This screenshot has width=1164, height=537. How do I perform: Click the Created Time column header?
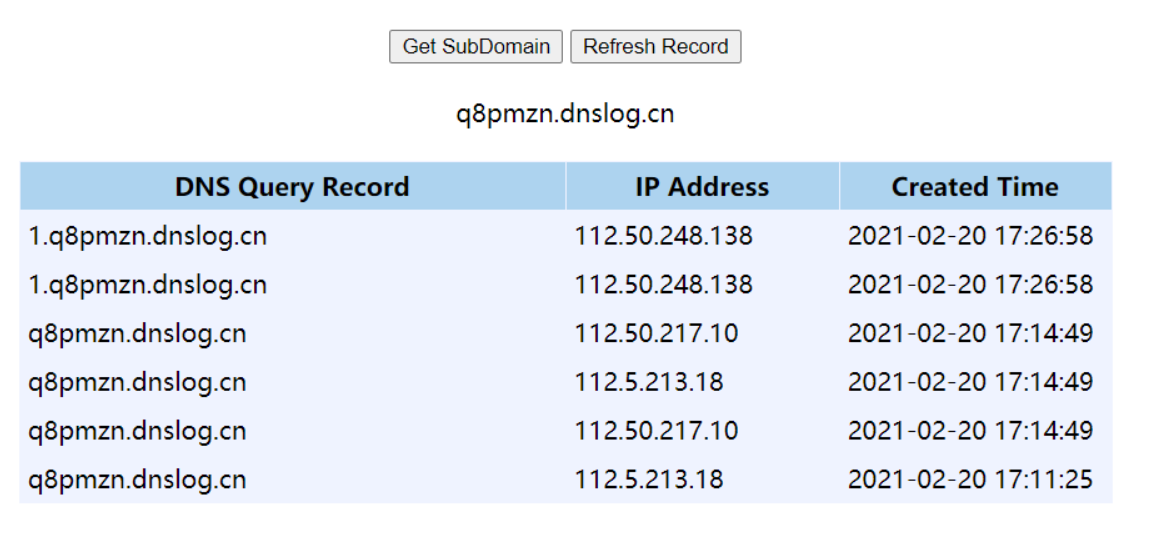point(975,186)
